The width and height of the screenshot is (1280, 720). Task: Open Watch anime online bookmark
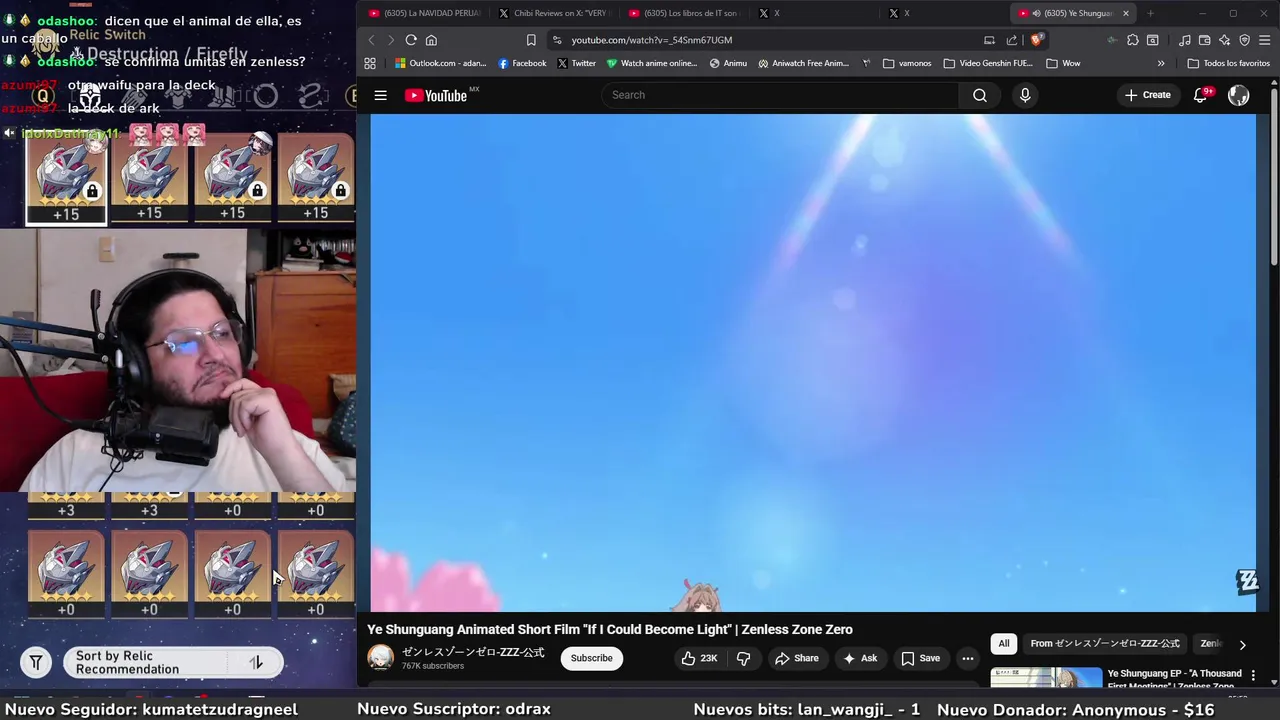pos(651,63)
